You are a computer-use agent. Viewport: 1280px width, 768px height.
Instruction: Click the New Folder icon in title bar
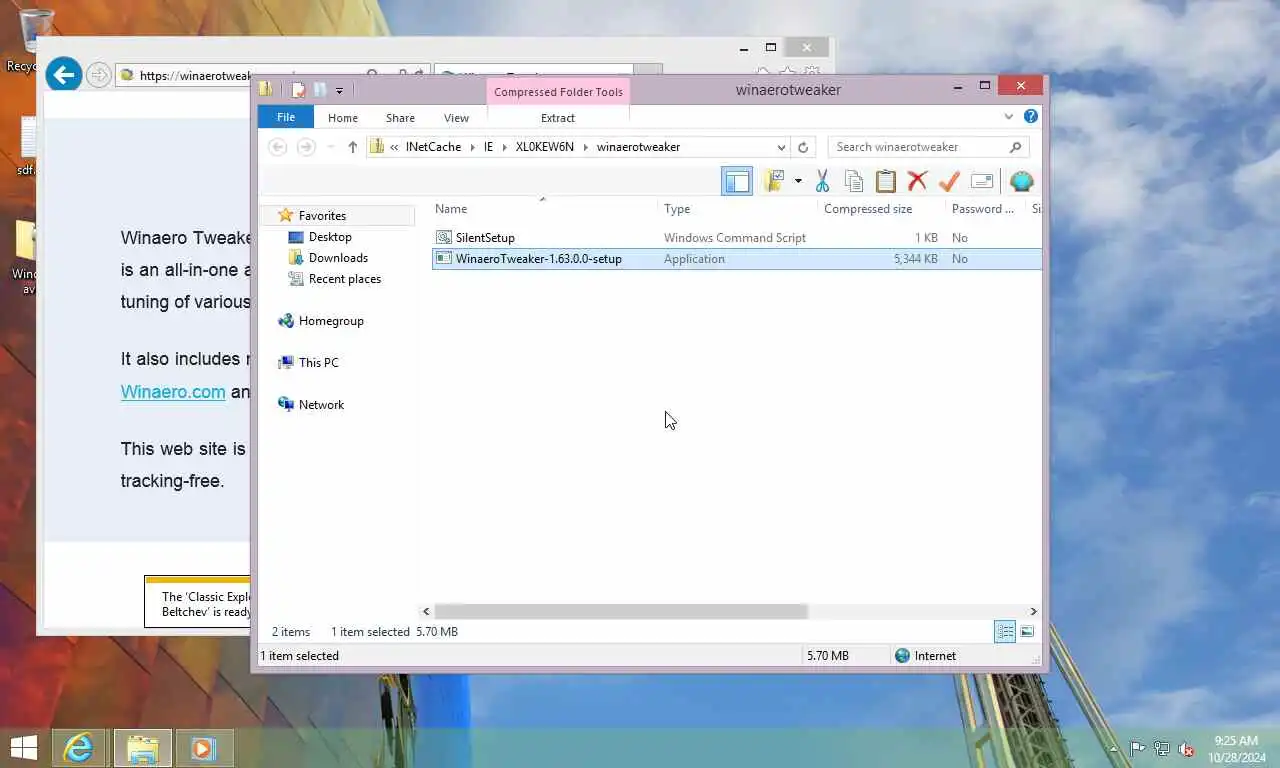[319, 90]
